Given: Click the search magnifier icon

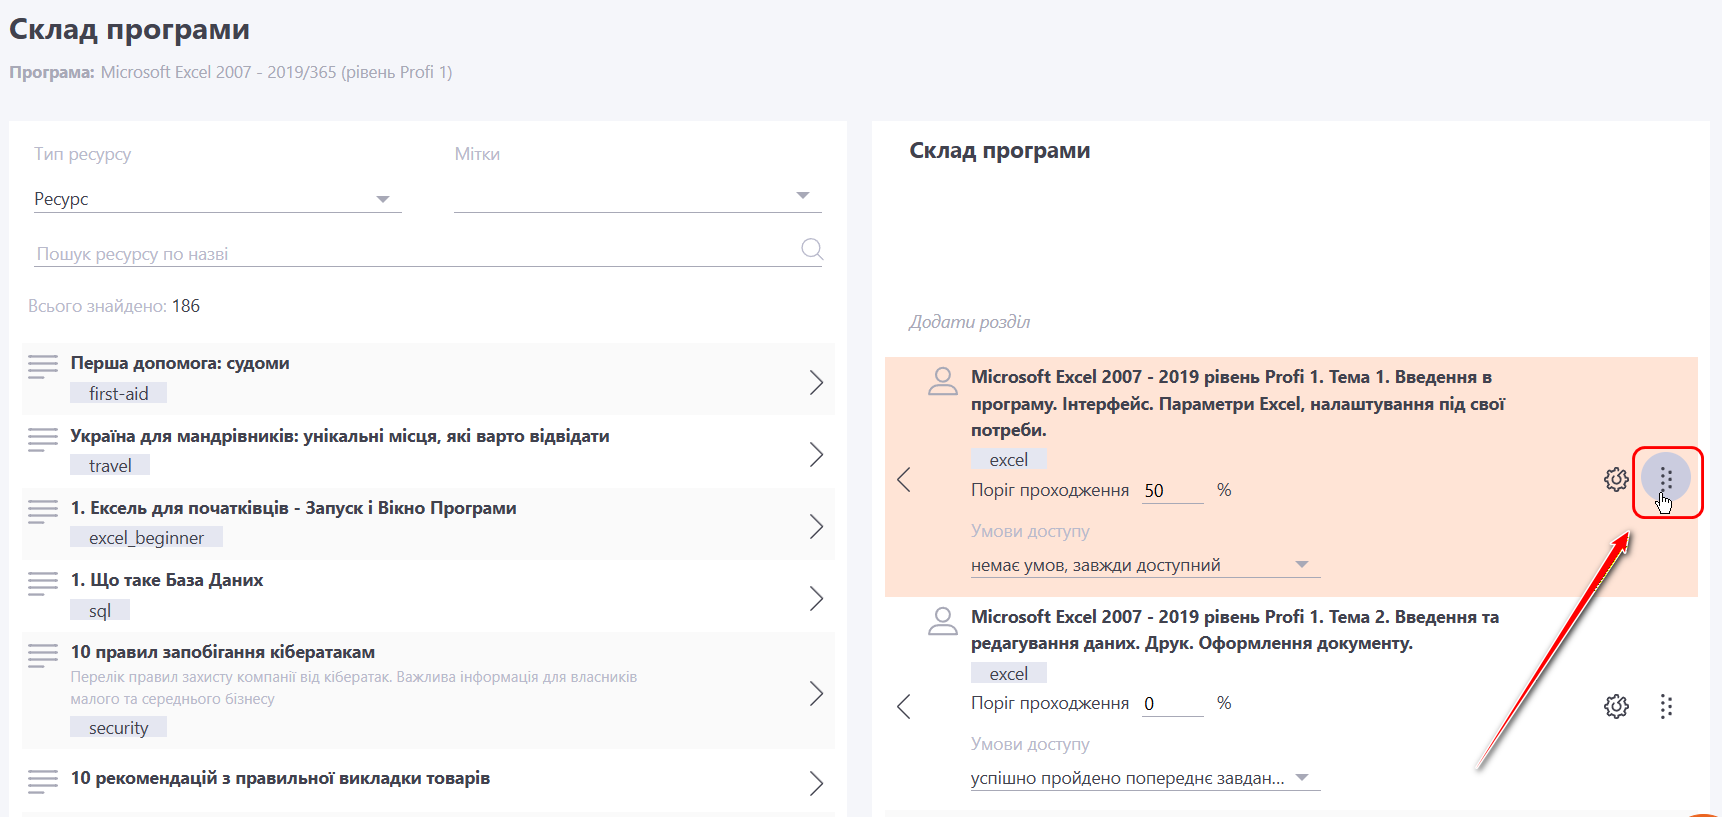Looking at the screenshot, I should point(812,249).
